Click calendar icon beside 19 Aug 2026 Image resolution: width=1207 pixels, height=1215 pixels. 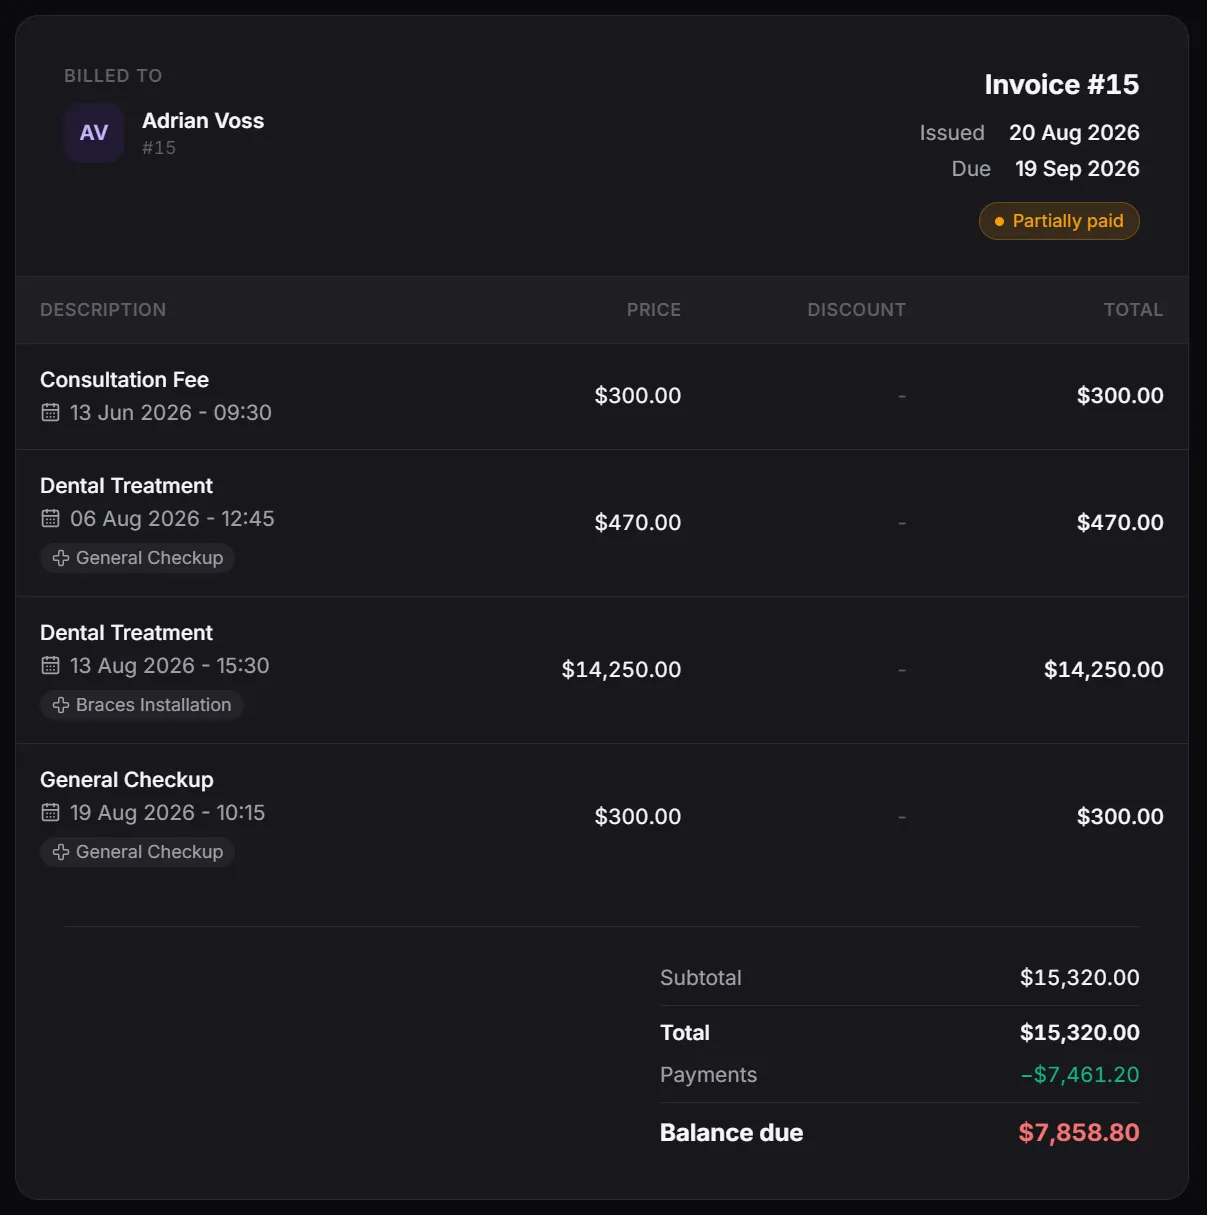coord(50,812)
